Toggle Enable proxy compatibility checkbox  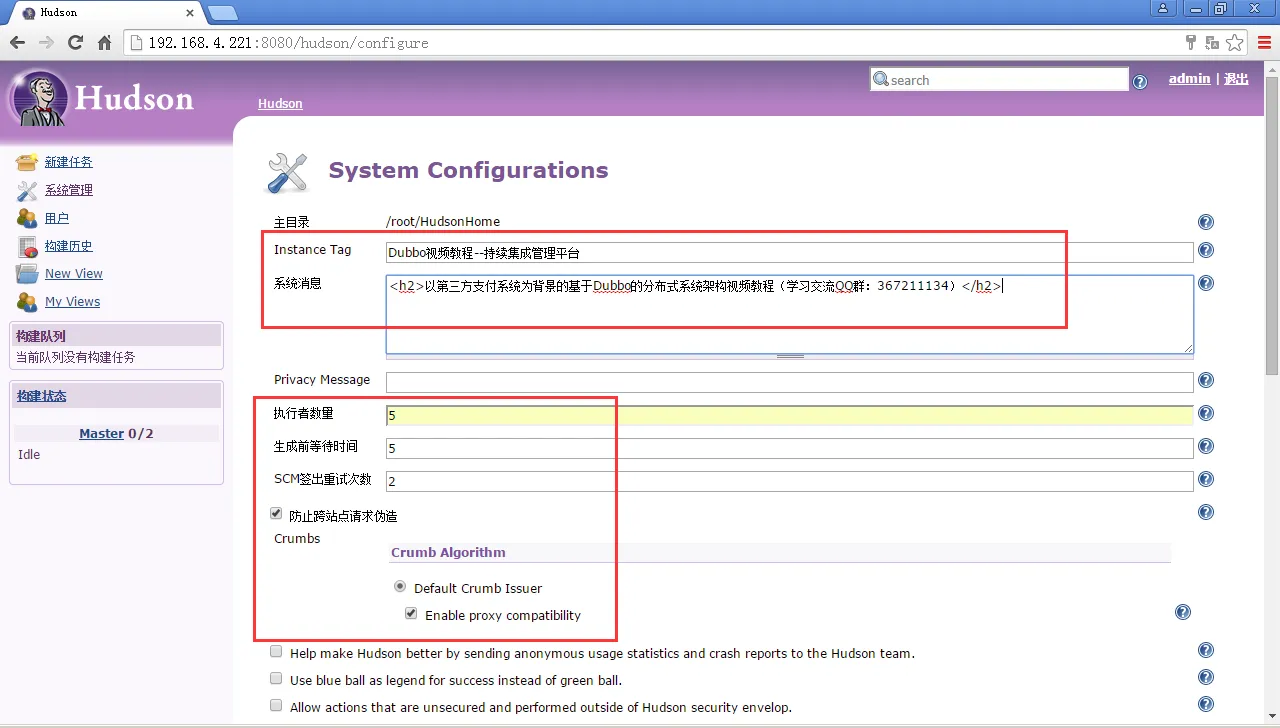coord(411,614)
